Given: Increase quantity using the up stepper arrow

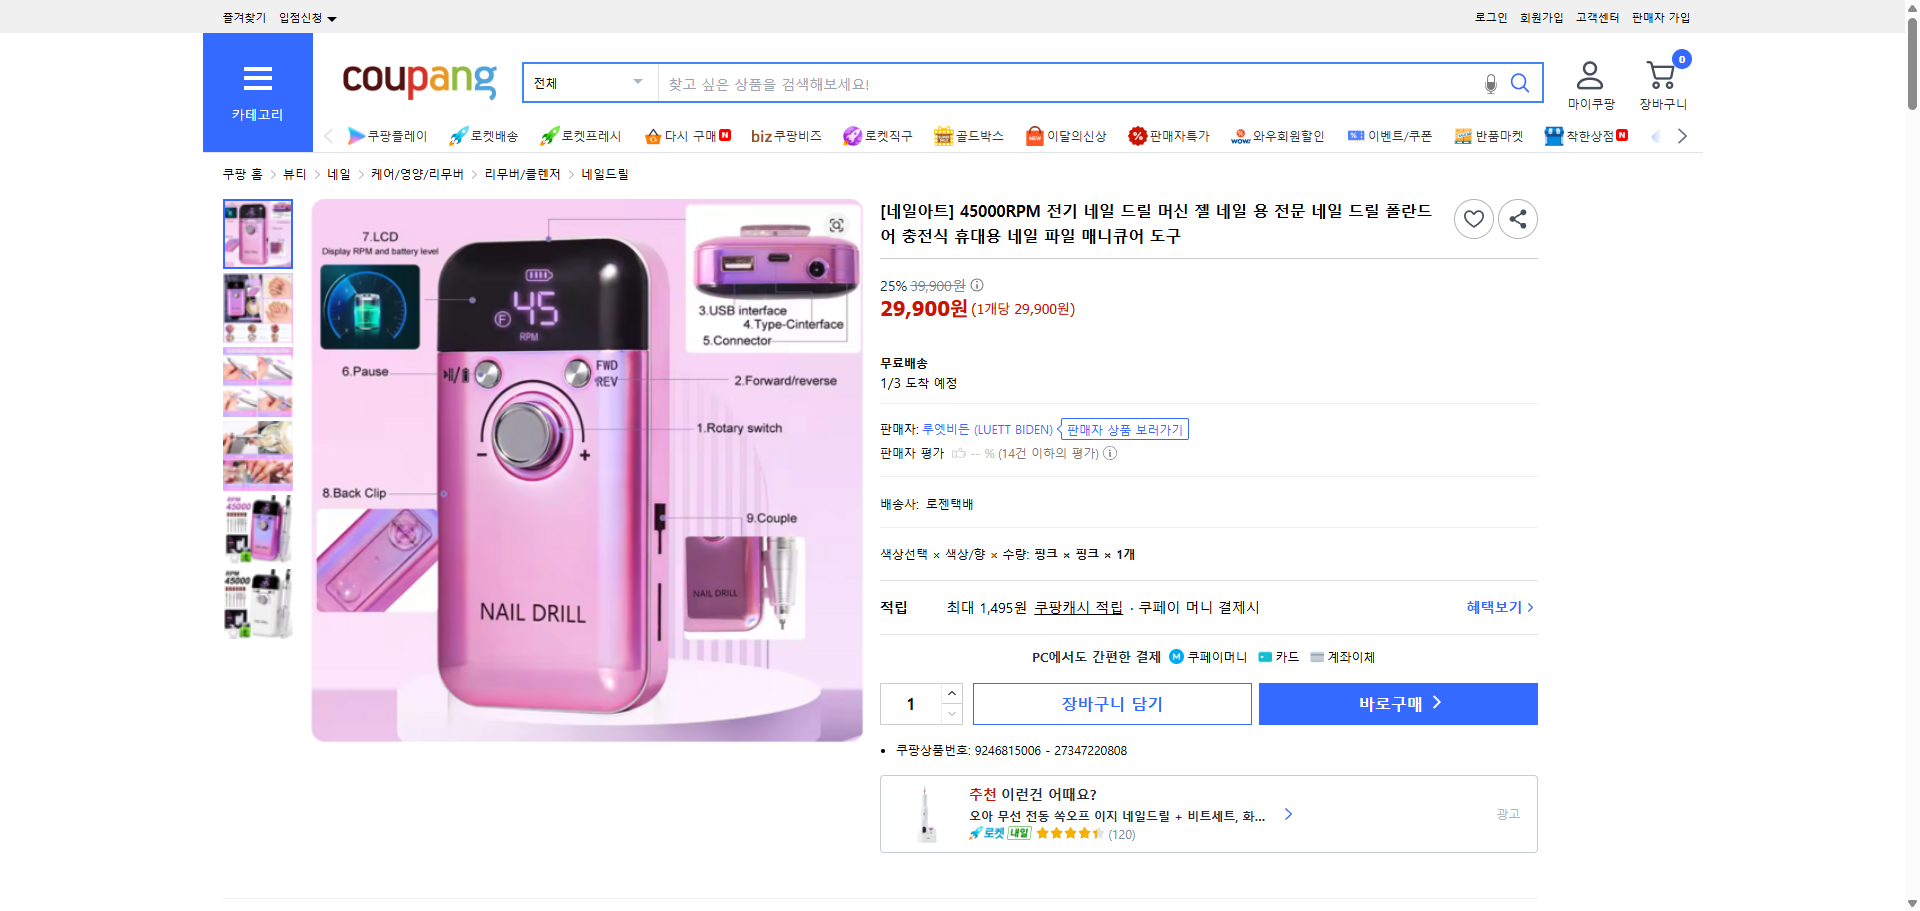Looking at the screenshot, I should coord(951,693).
